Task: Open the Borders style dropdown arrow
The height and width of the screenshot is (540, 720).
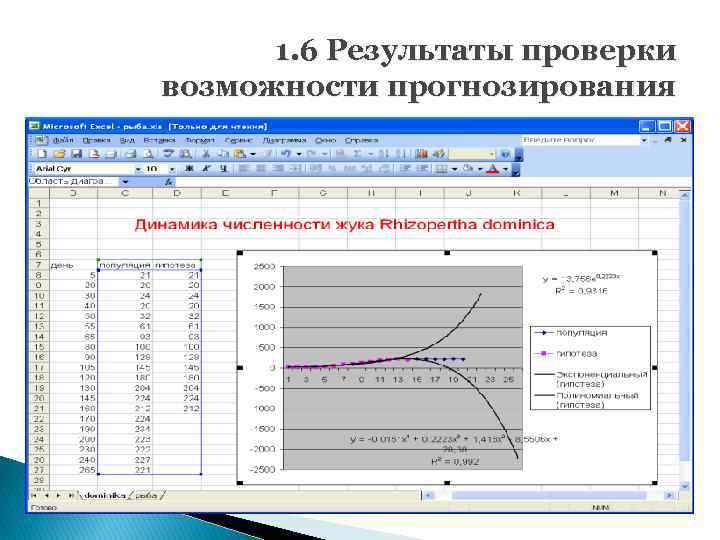Action: click(454, 169)
